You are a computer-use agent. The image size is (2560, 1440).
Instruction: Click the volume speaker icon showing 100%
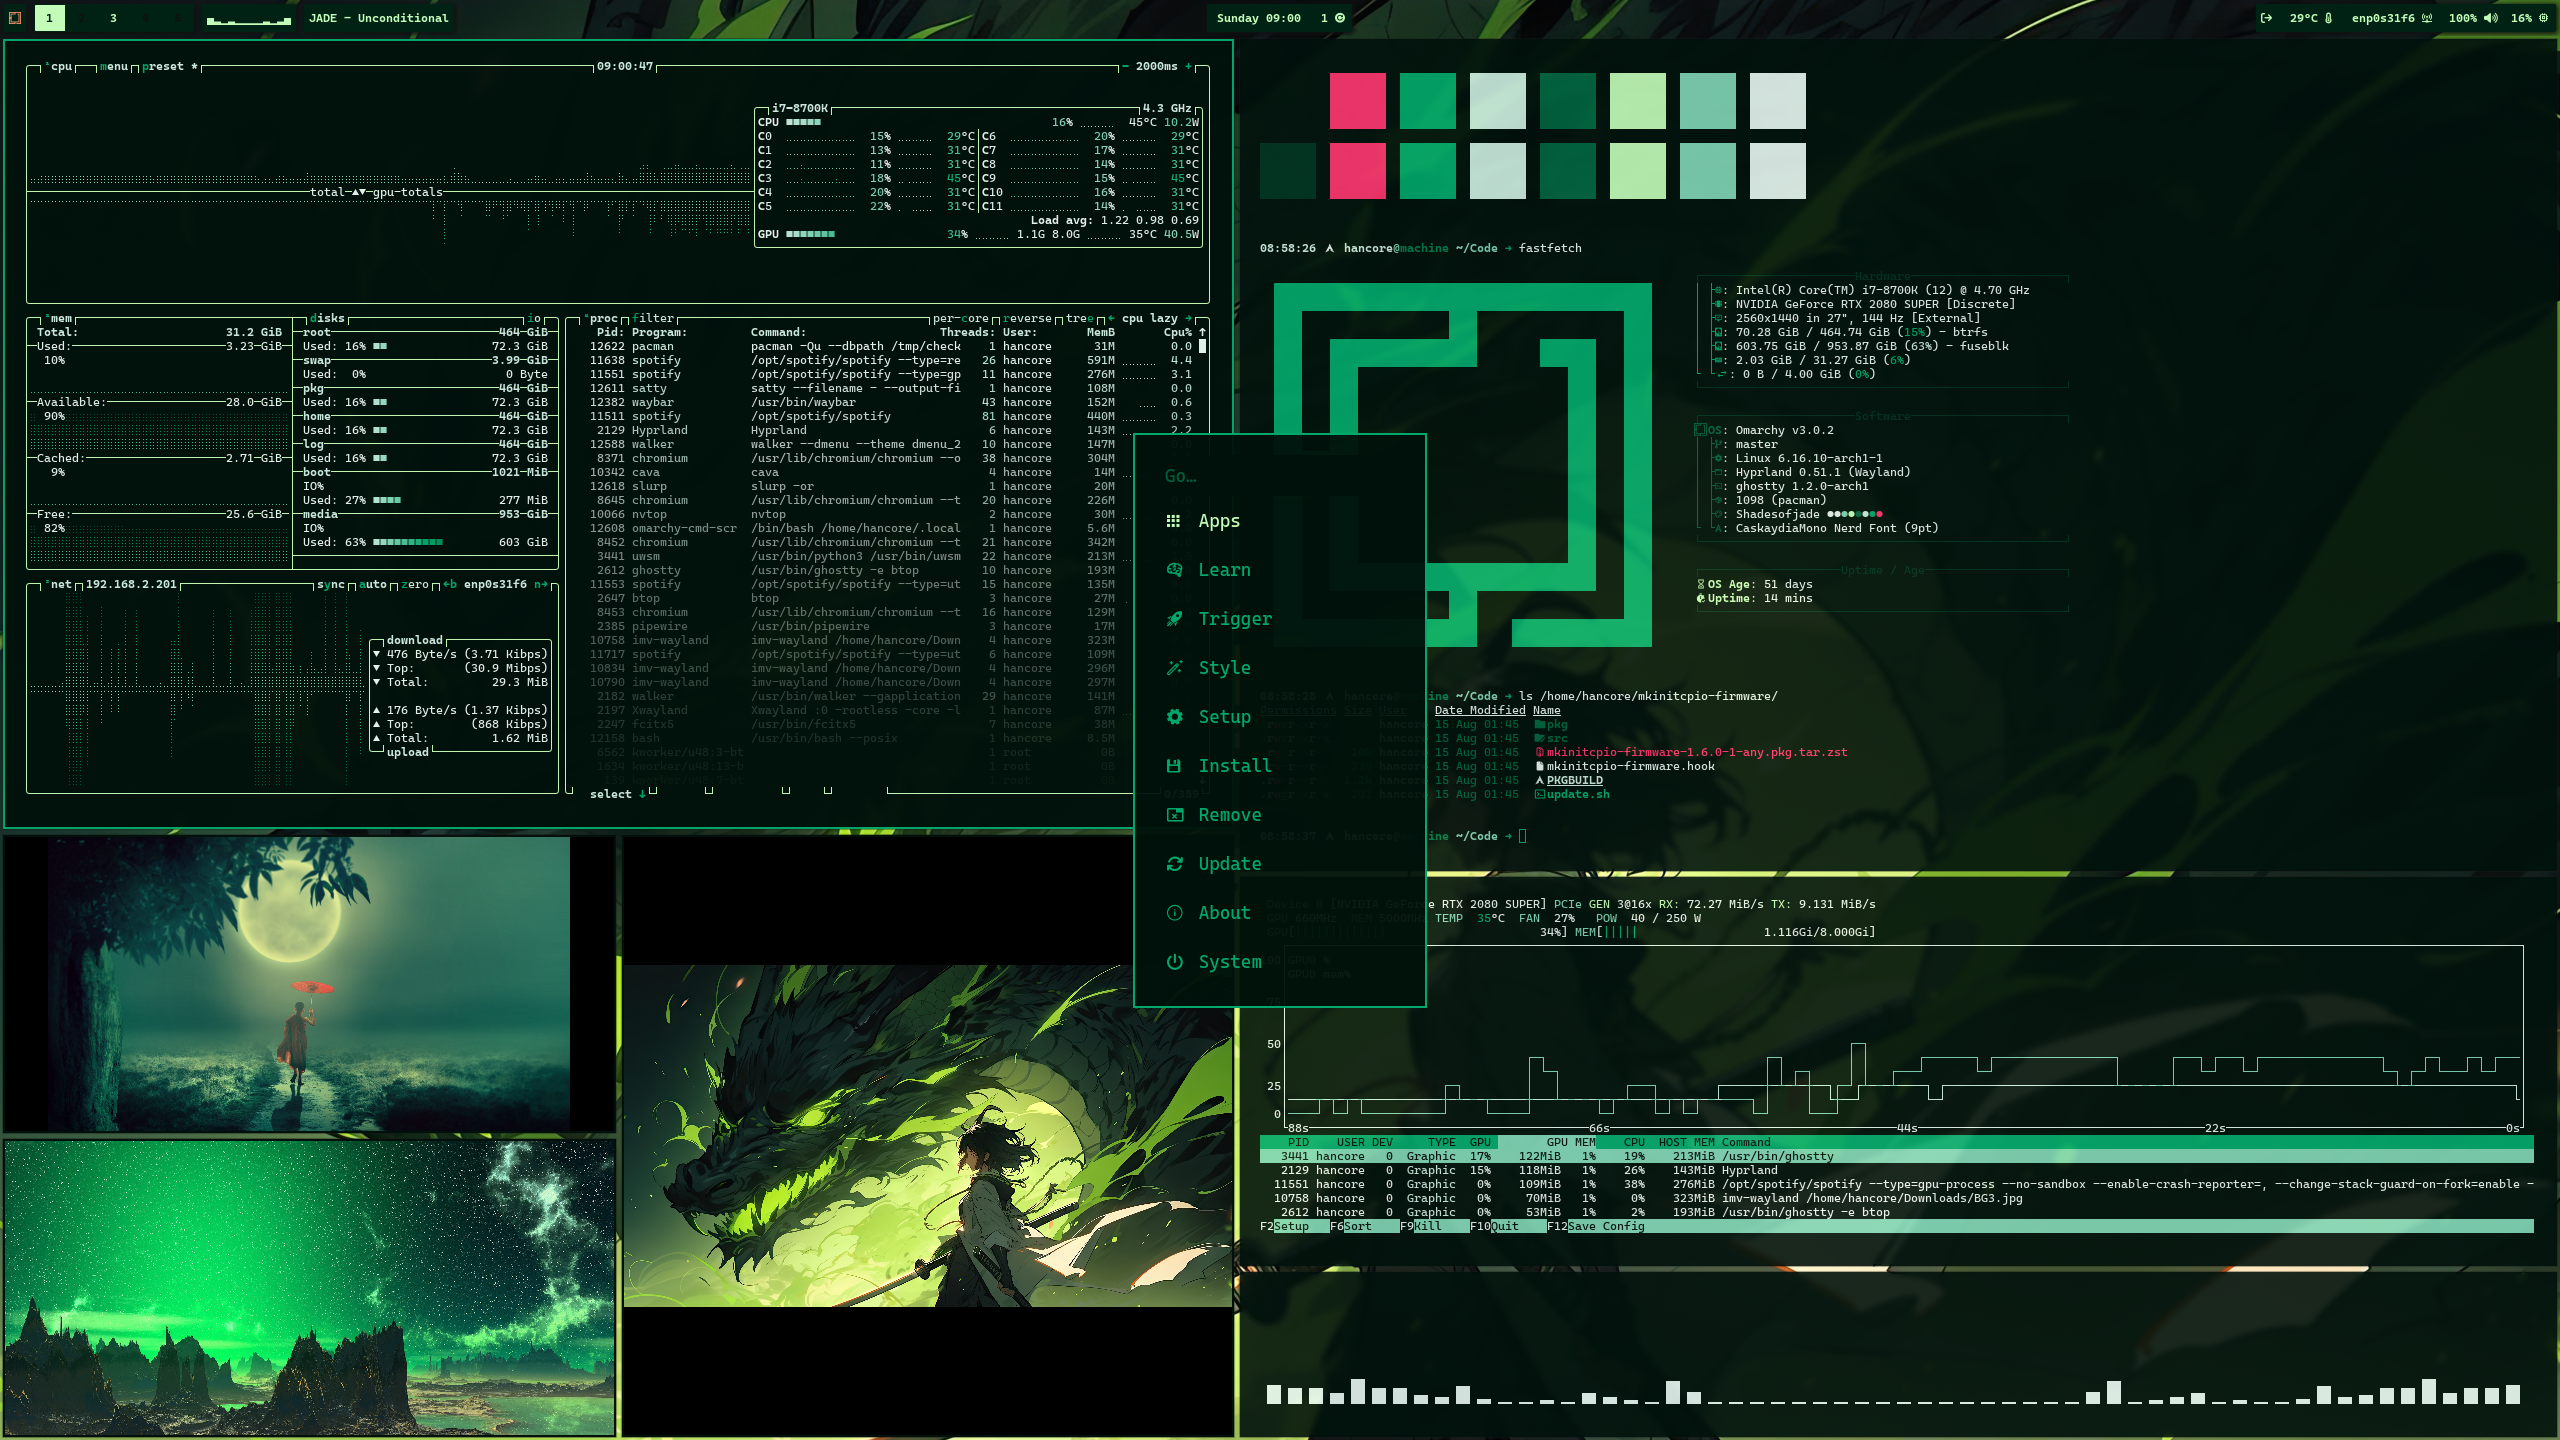[2490, 18]
